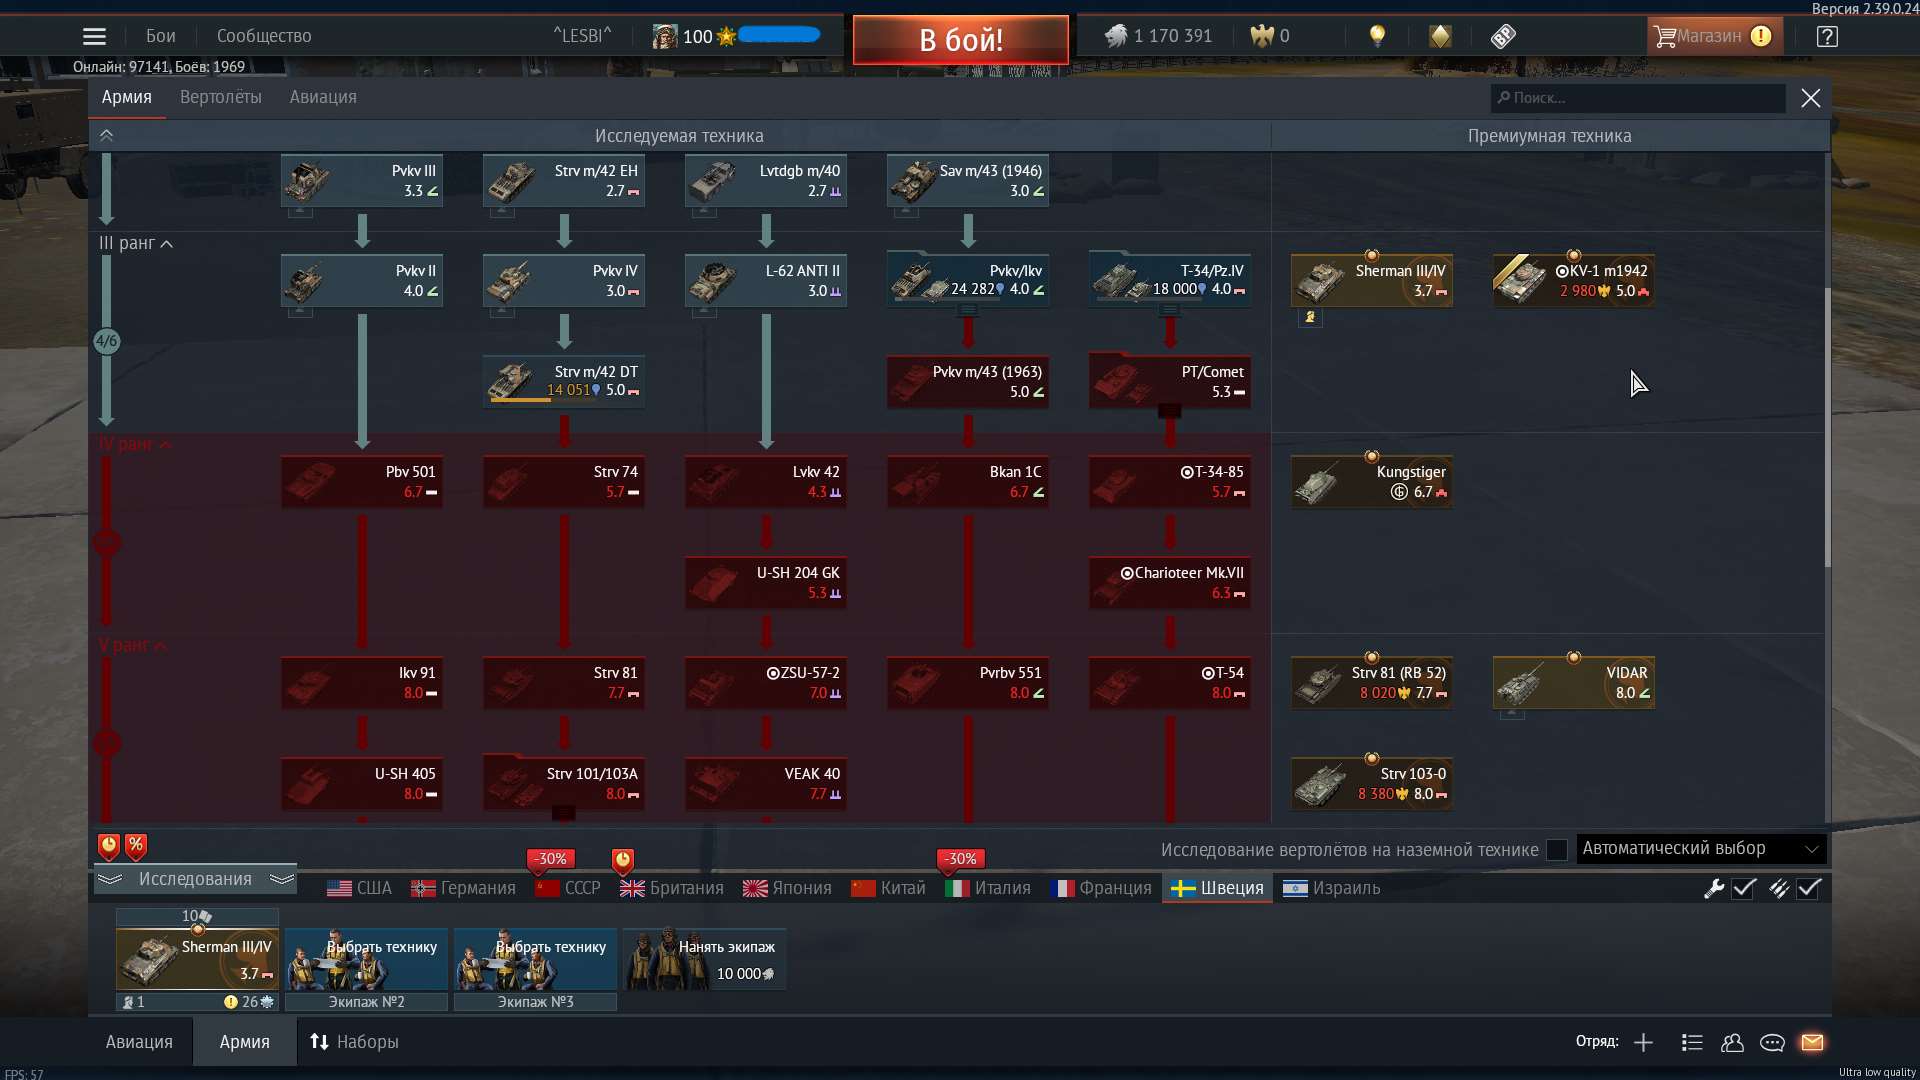Click the USA flag icon
Image resolution: width=1920 pixels, height=1080 pixels.
click(x=339, y=888)
